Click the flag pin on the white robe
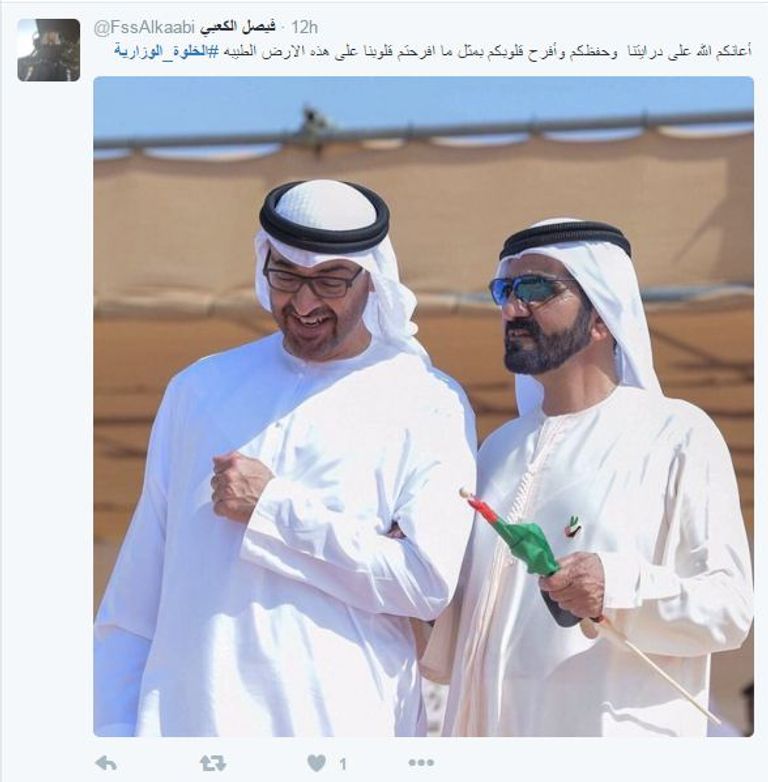This screenshot has width=768, height=782. pos(574,527)
